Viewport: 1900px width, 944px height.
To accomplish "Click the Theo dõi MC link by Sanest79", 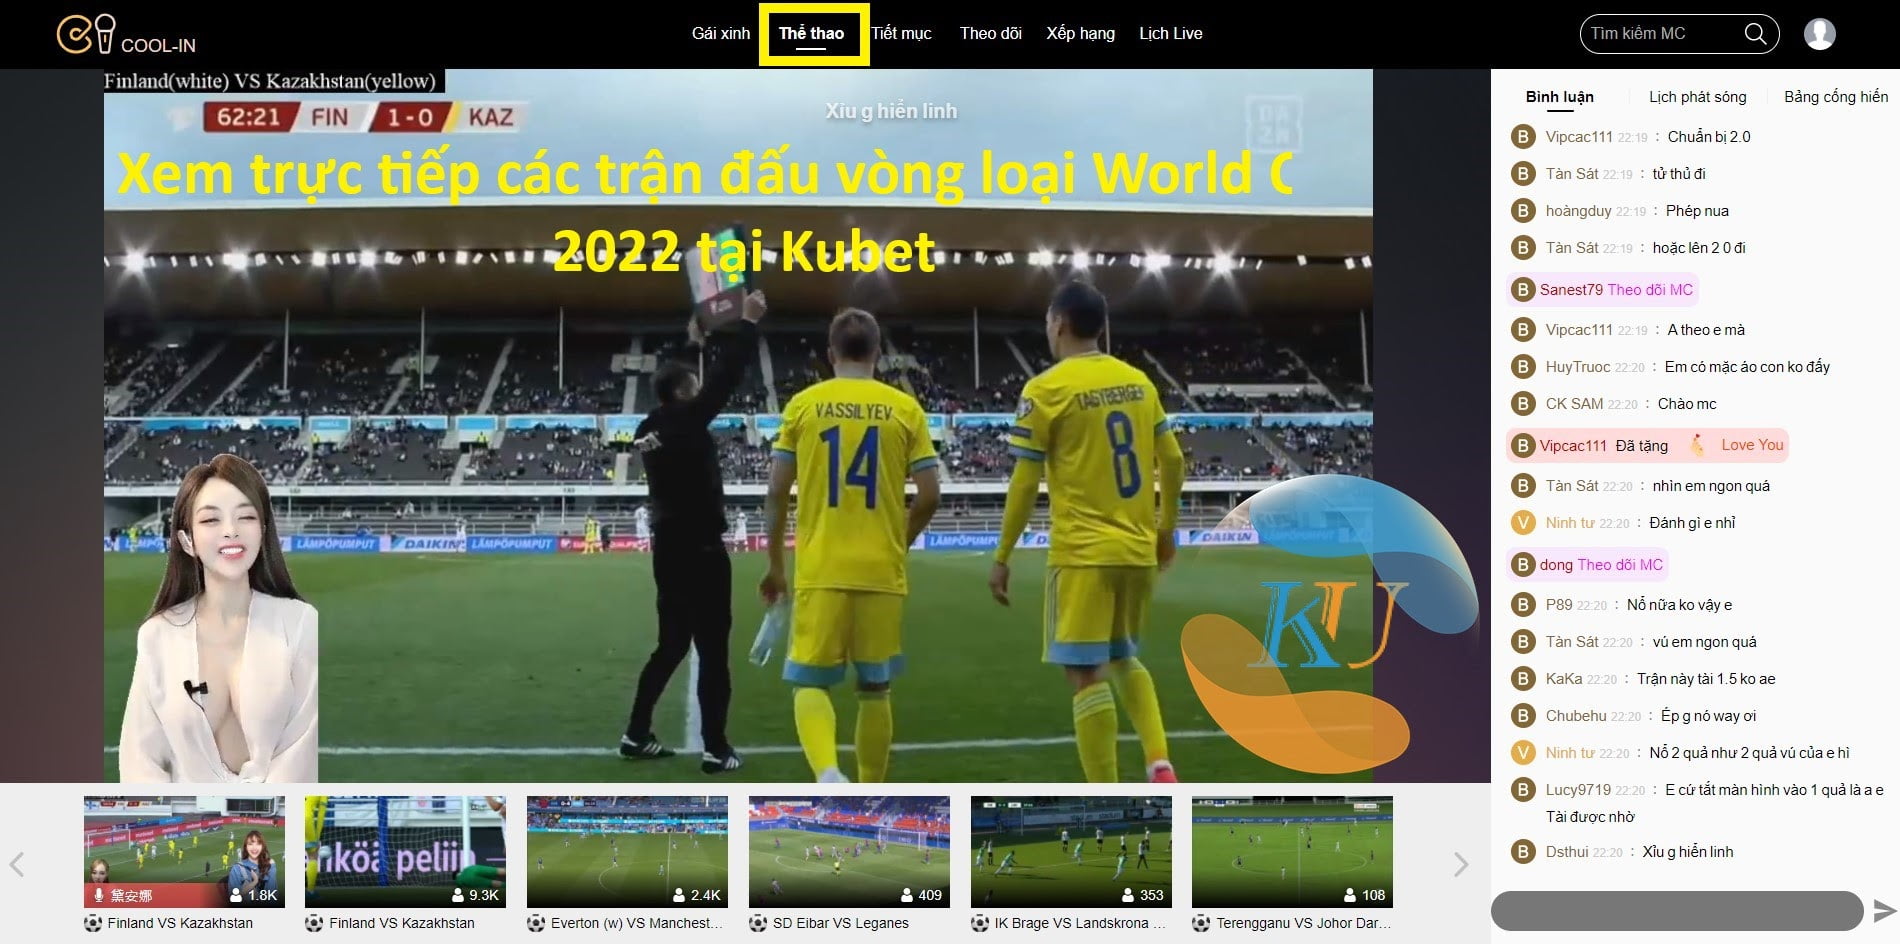I will coord(1650,290).
